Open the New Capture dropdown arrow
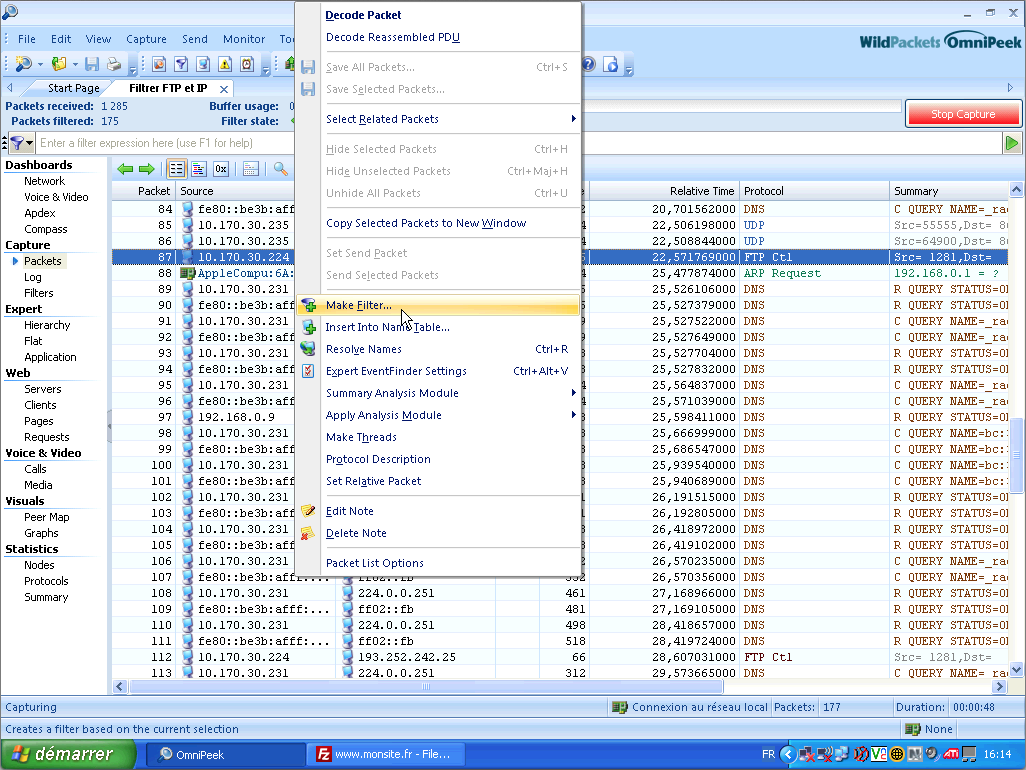Screen dimensions: 1026x770 [x=41, y=64]
